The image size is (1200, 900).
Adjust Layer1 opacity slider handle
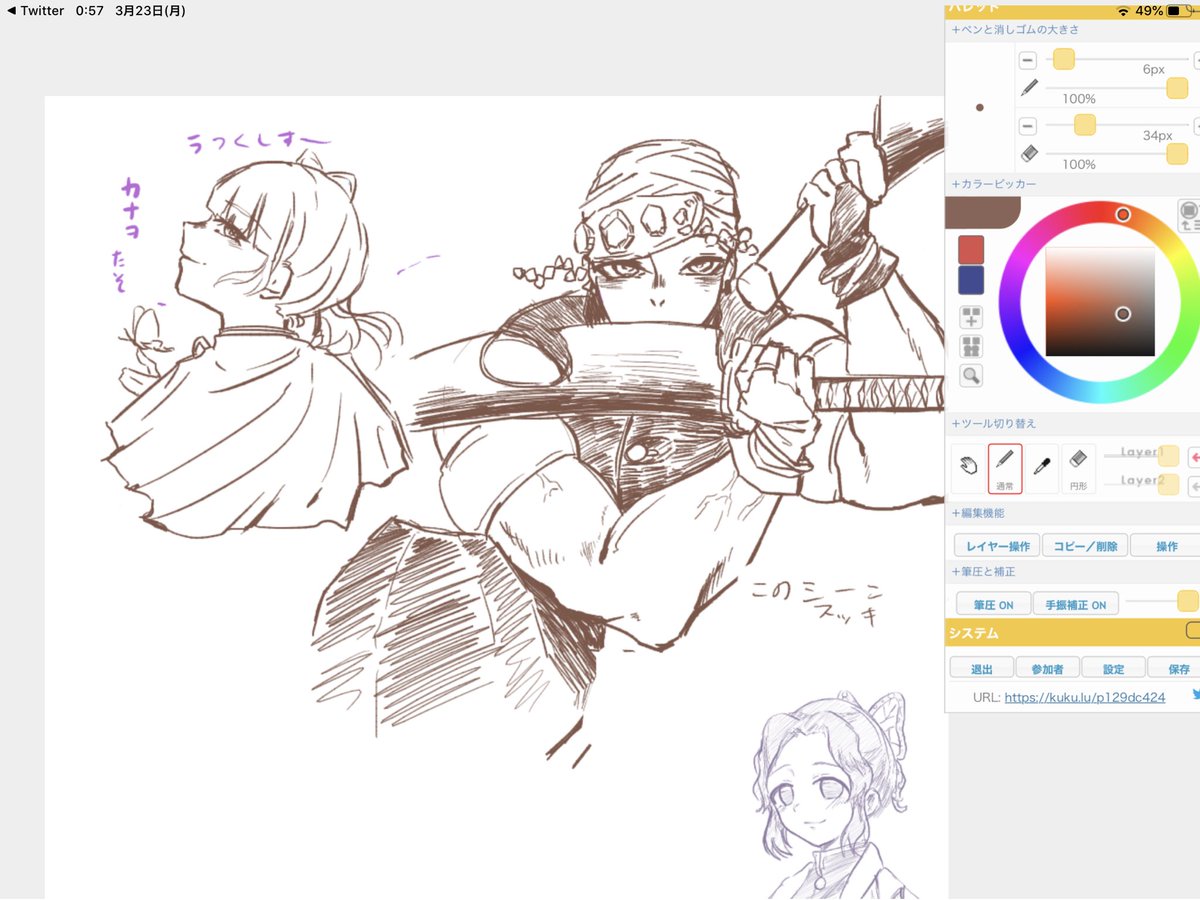(1168, 456)
